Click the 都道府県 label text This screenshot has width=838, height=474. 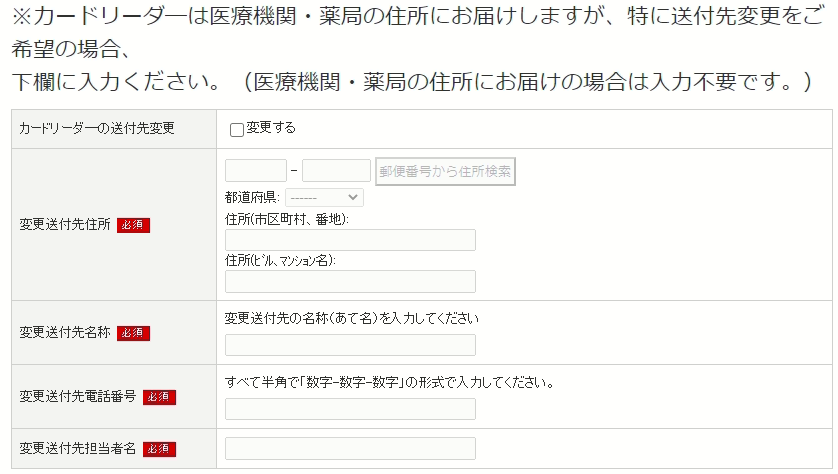click(x=254, y=198)
